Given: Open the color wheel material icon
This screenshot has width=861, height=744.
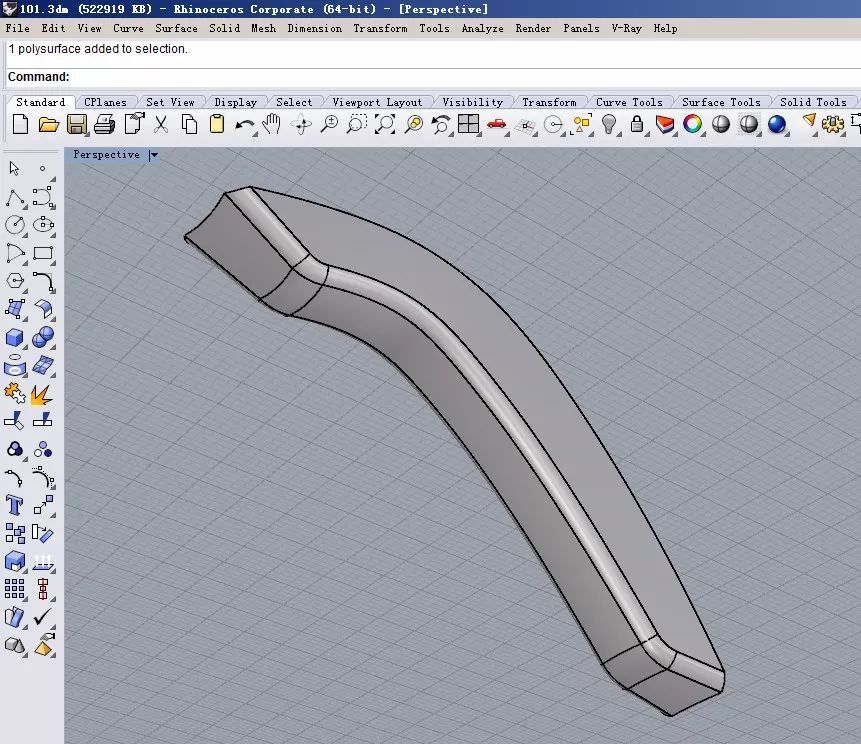Looking at the screenshot, I should [x=692, y=125].
